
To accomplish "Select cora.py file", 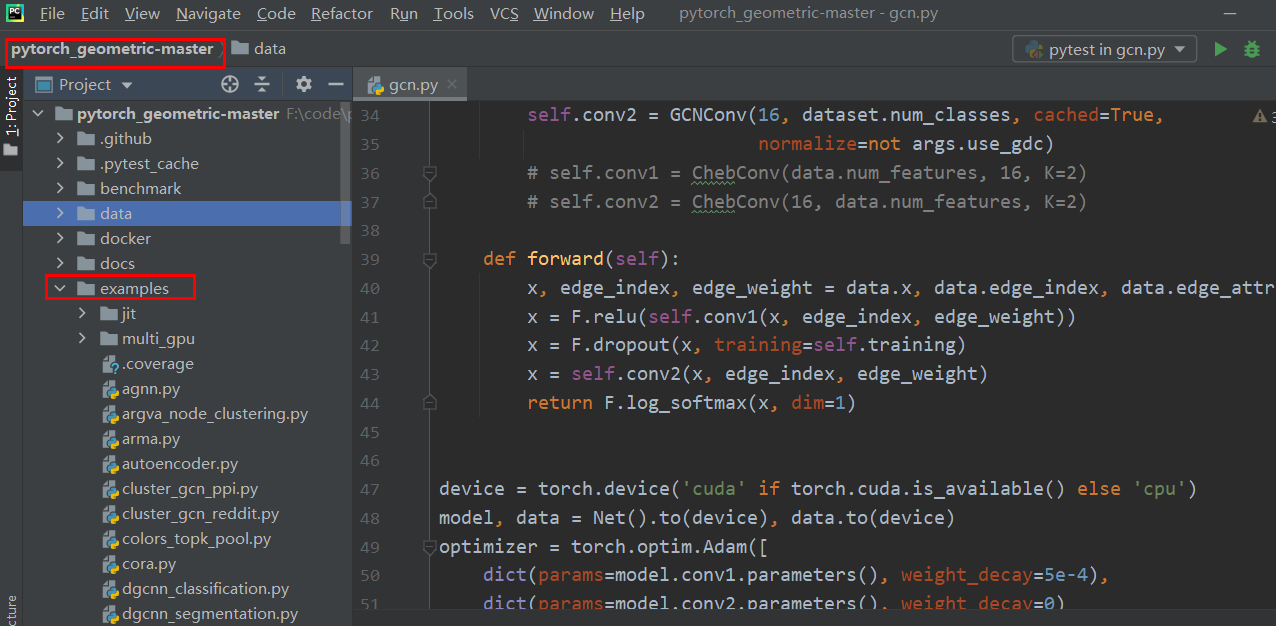I will click(149, 564).
